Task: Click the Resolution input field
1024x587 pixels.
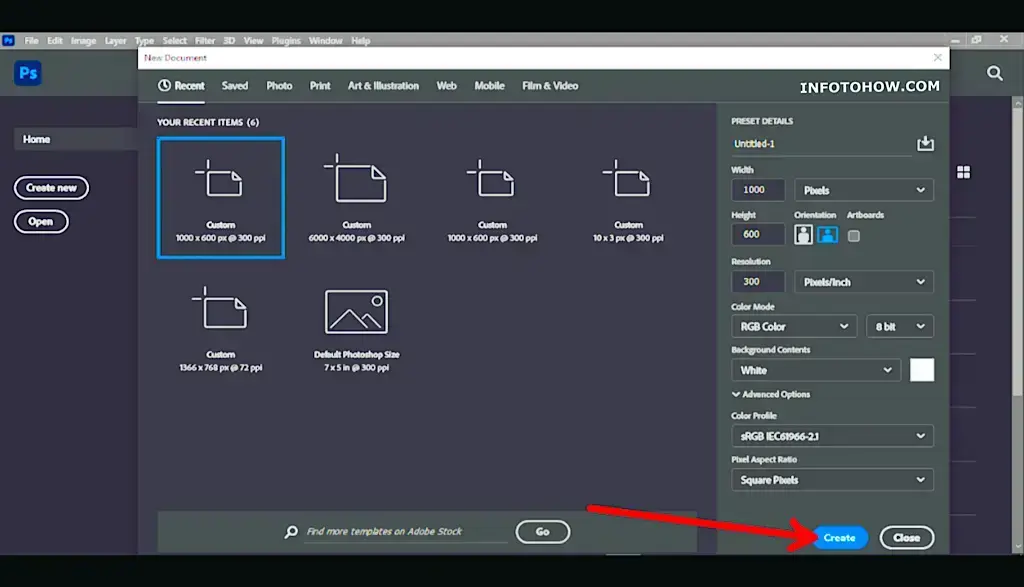Action: pyautogui.click(x=758, y=282)
